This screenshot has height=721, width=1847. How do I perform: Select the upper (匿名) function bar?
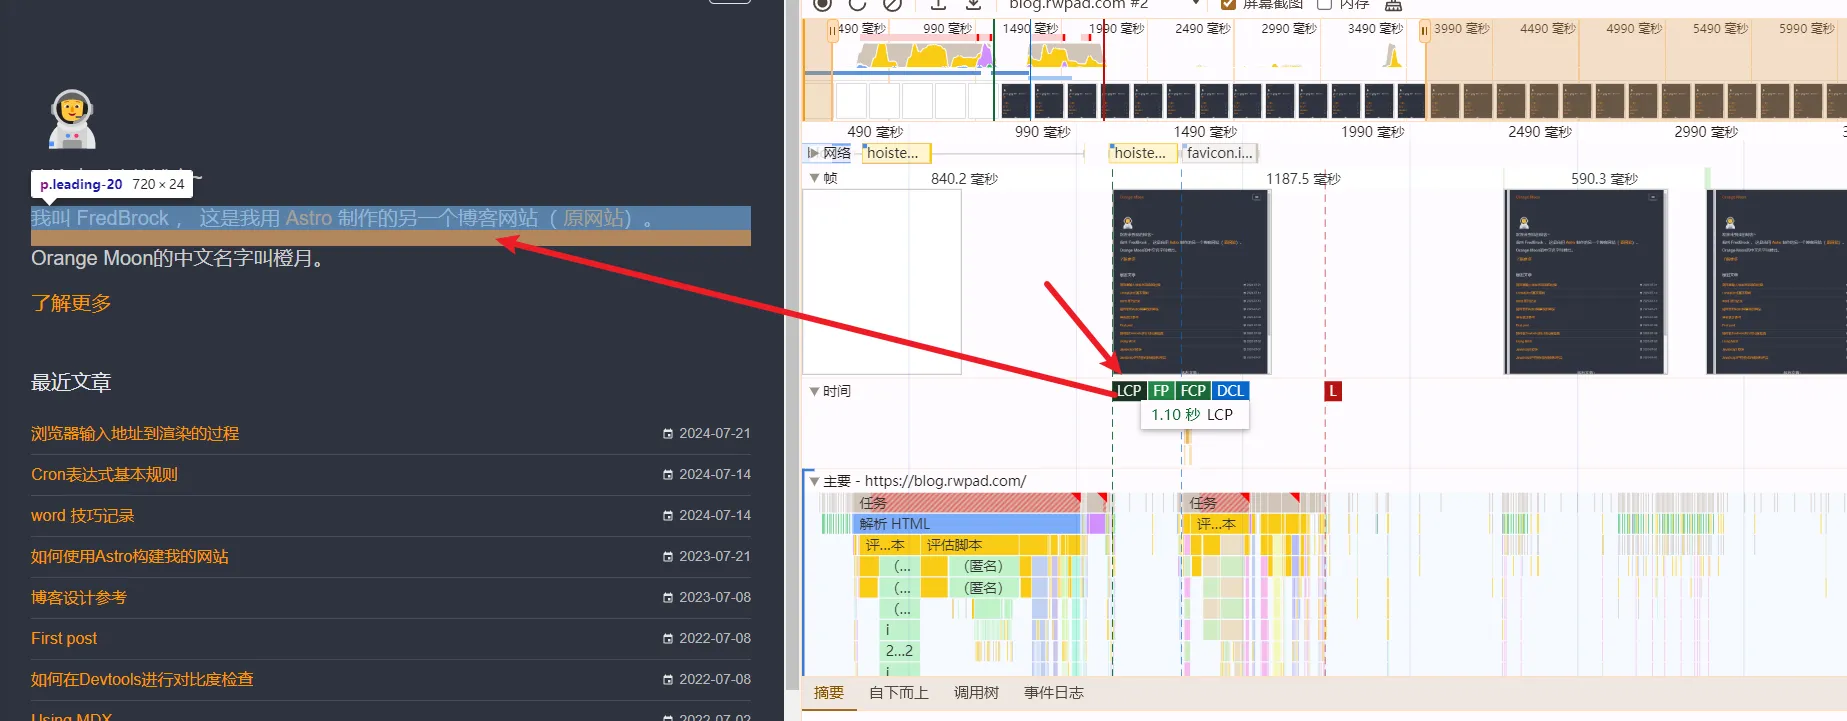pos(983,566)
